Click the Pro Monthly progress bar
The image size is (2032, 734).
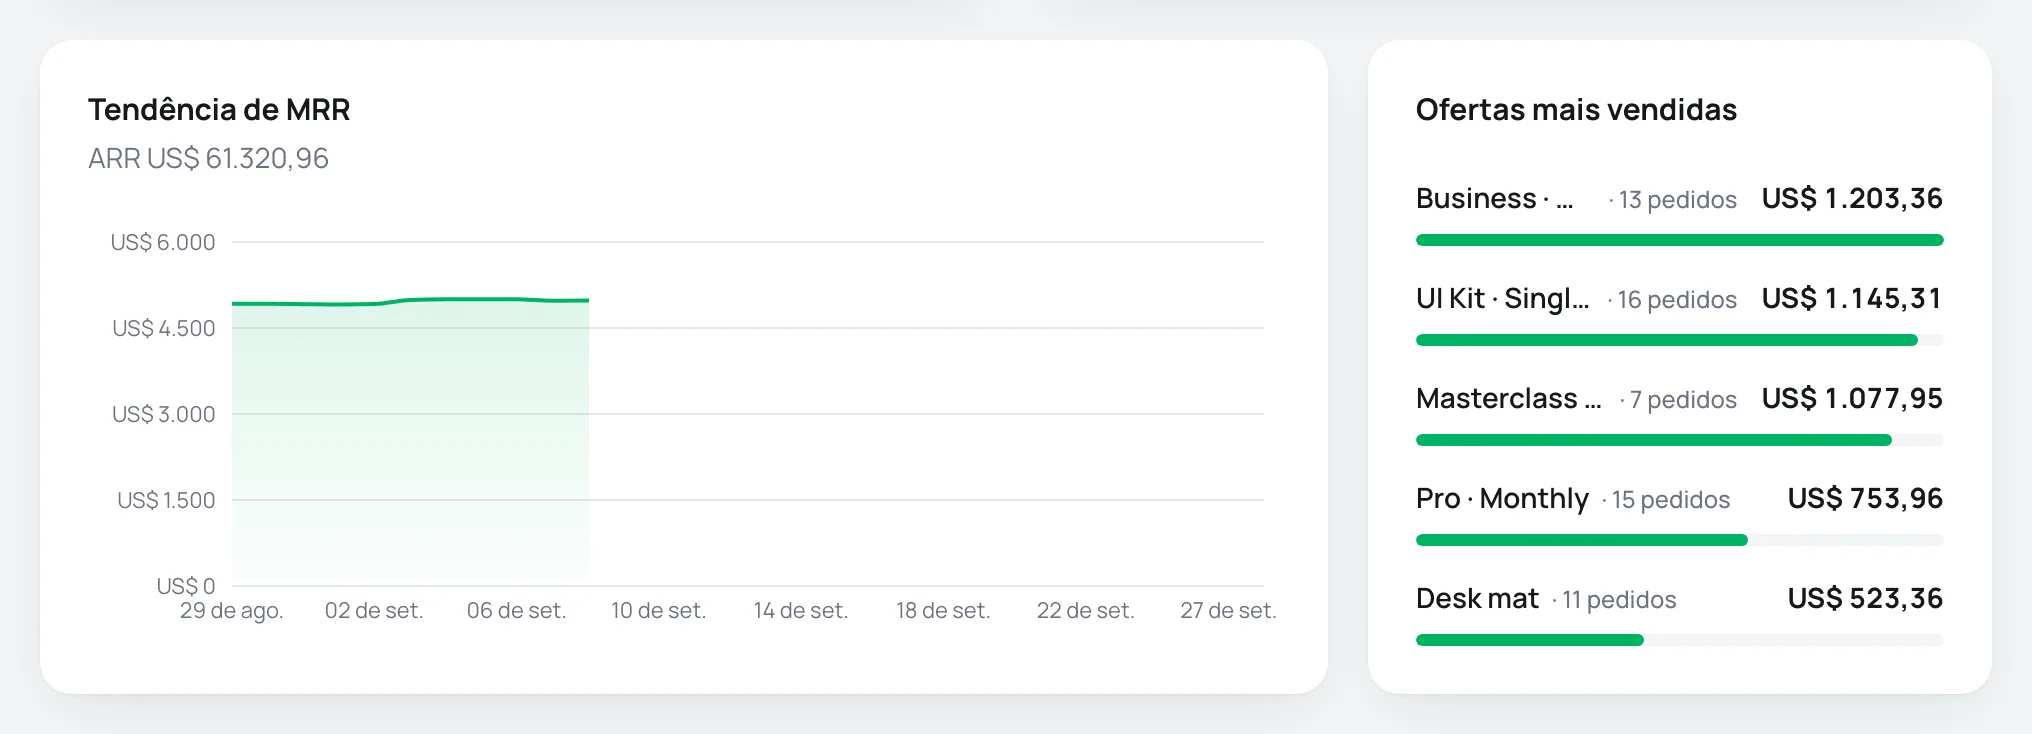(1679, 540)
